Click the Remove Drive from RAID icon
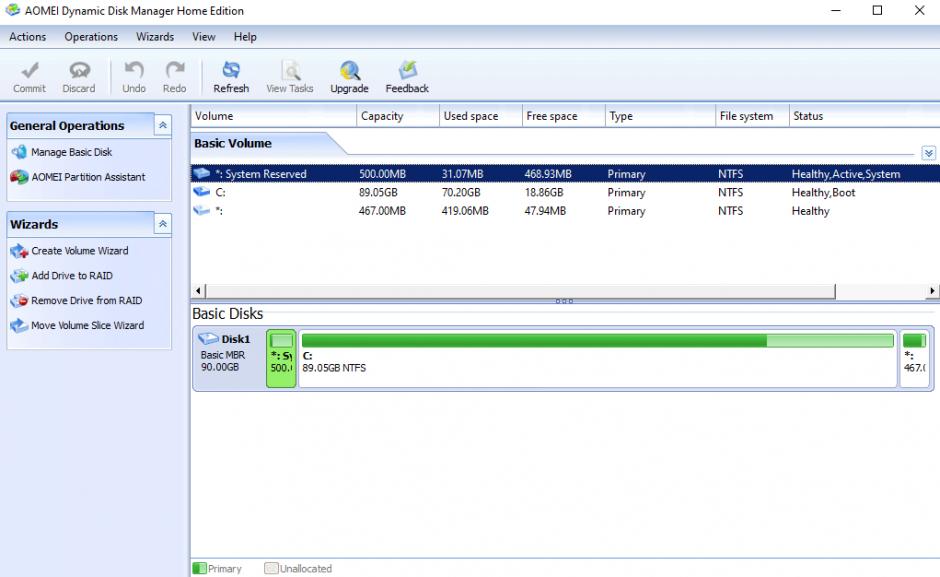Viewport: 940px width, 577px height. click(x=19, y=300)
